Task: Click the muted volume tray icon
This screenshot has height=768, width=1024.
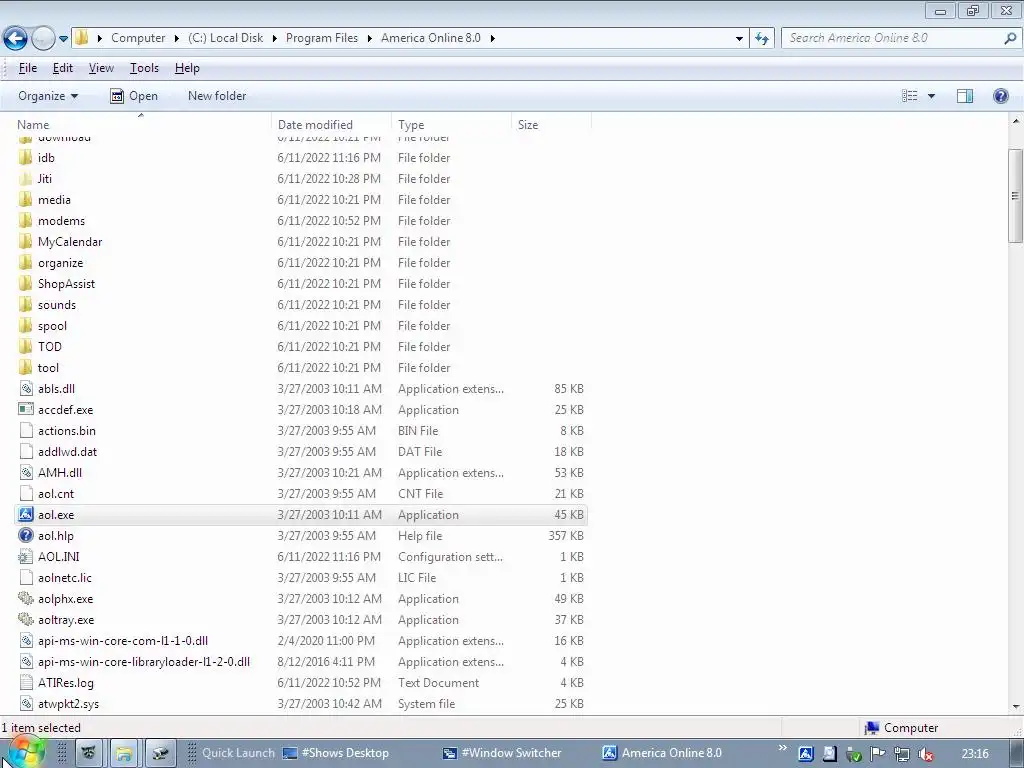Action: tap(925, 754)
